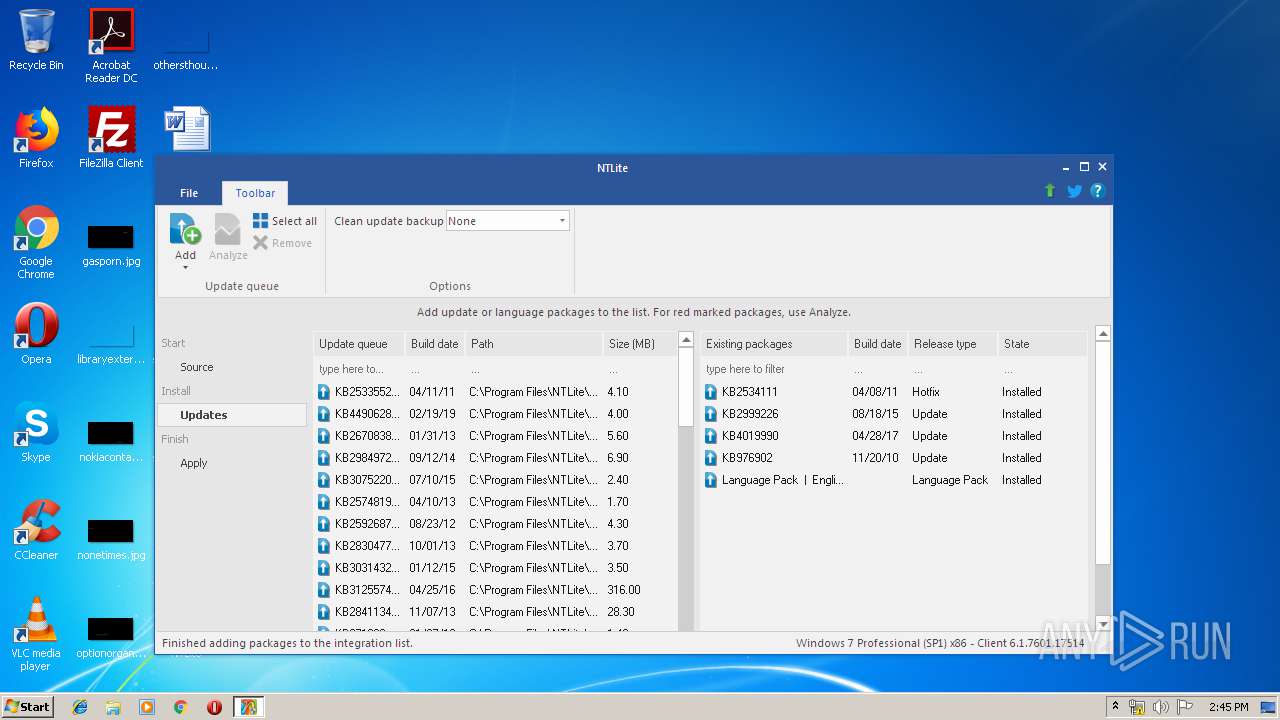Select KB2841134 update icon in queue
The width and height of the screenshot is (1280, 720).
point(324,612)
